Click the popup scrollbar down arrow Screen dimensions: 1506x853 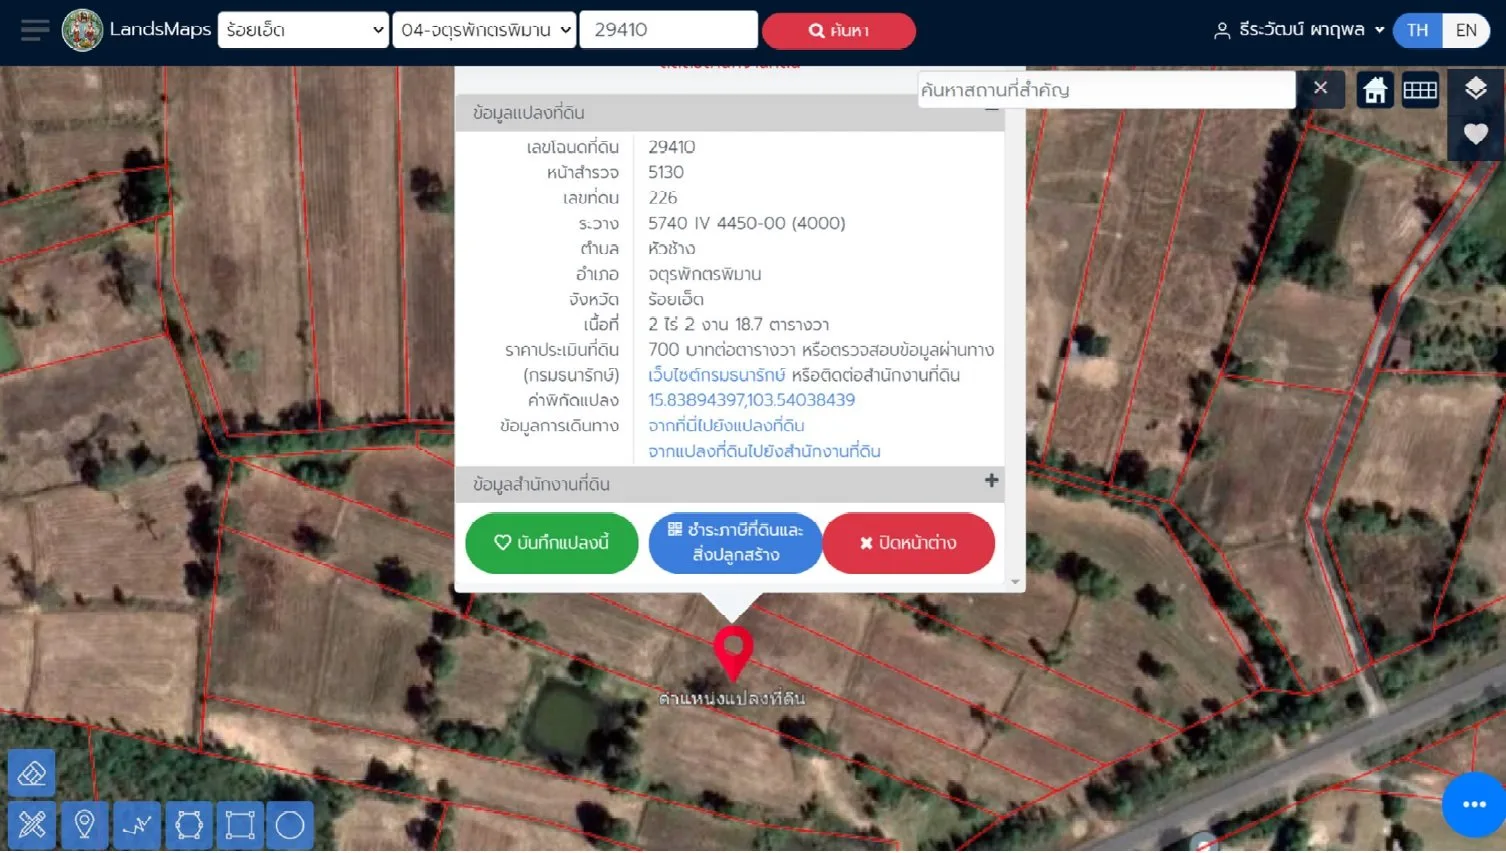pyautogui.click(x=1015, y=581)
